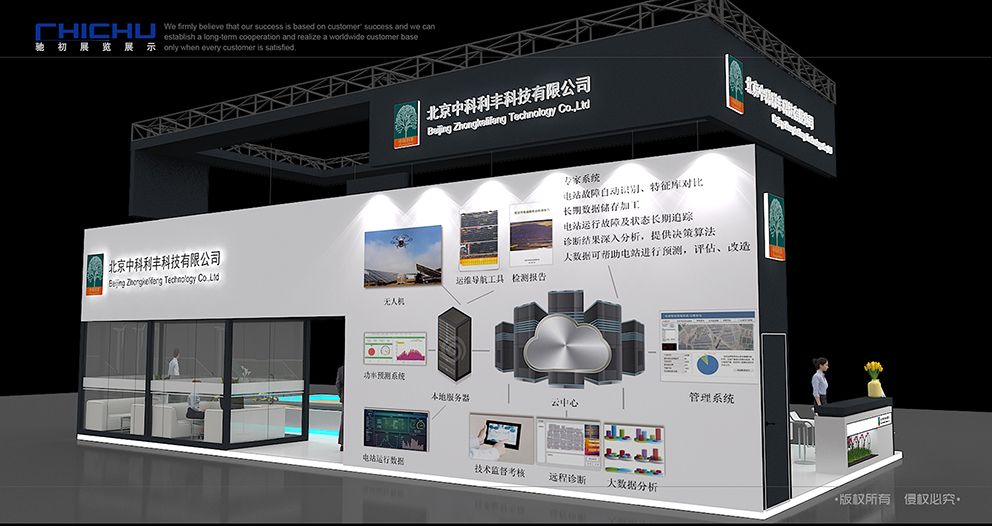
Task: Click the tree logo on the left white wall
Action: [x=95, y=274]
